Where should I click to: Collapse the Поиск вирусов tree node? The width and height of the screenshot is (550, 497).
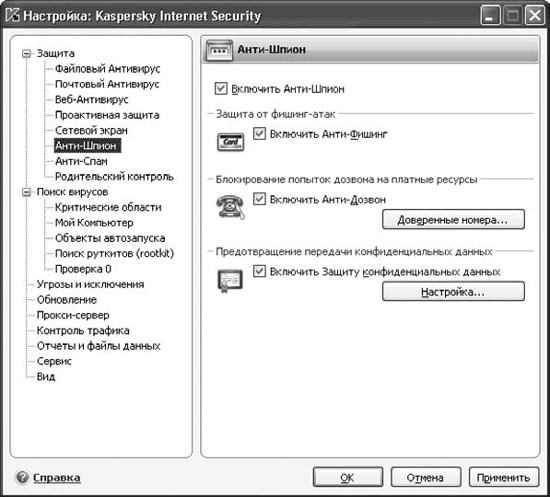coord(26,192)
